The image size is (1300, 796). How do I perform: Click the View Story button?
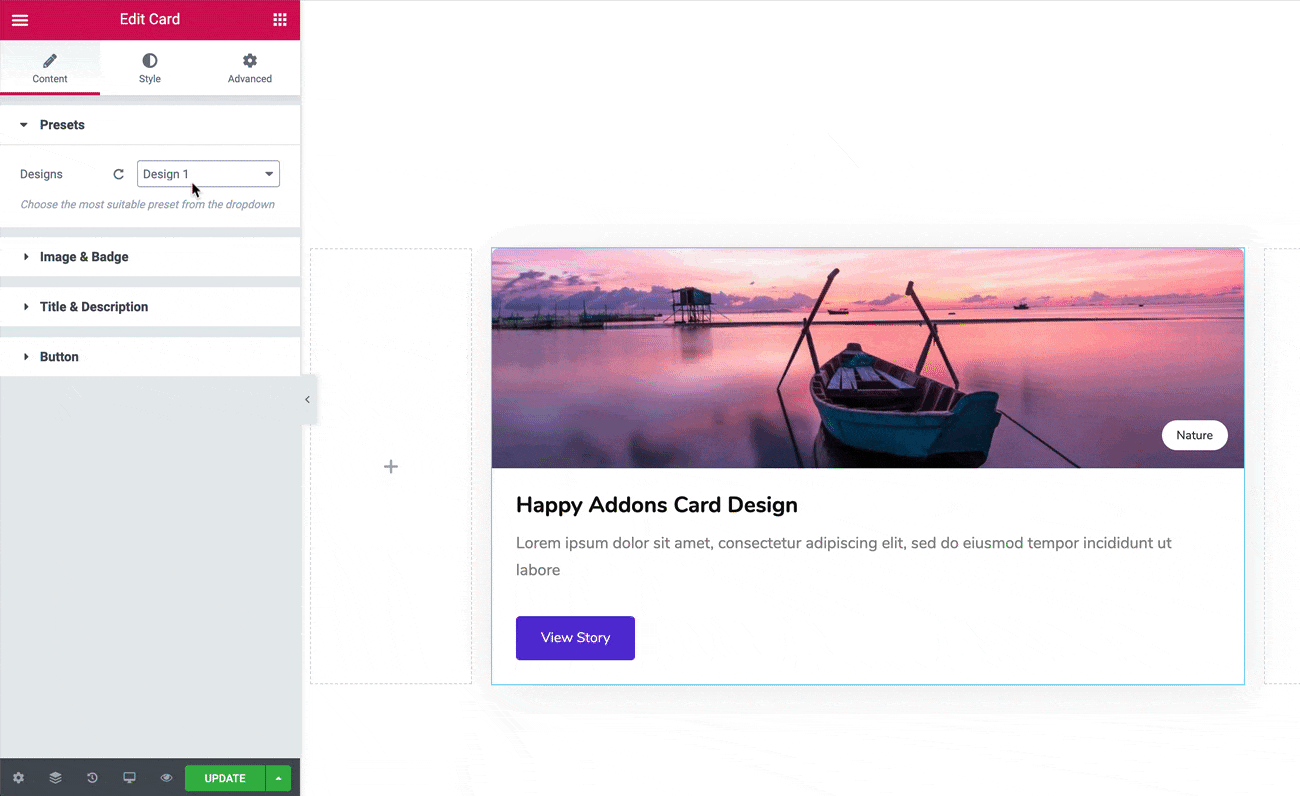click(575, 637)
